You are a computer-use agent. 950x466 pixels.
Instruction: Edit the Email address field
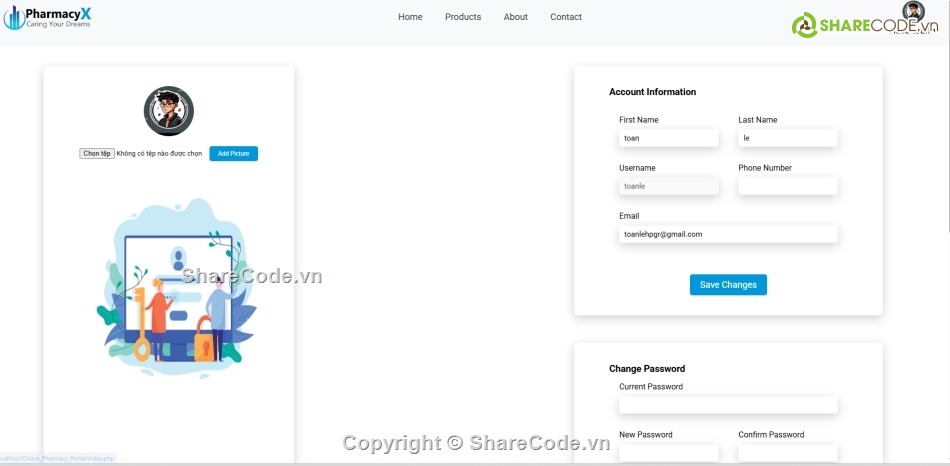[x=728, y=234]
